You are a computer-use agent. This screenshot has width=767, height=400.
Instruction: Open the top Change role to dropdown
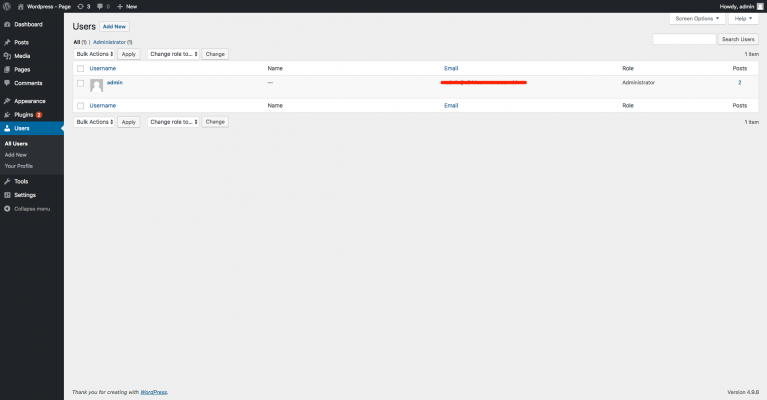click(x=174, y=54)
